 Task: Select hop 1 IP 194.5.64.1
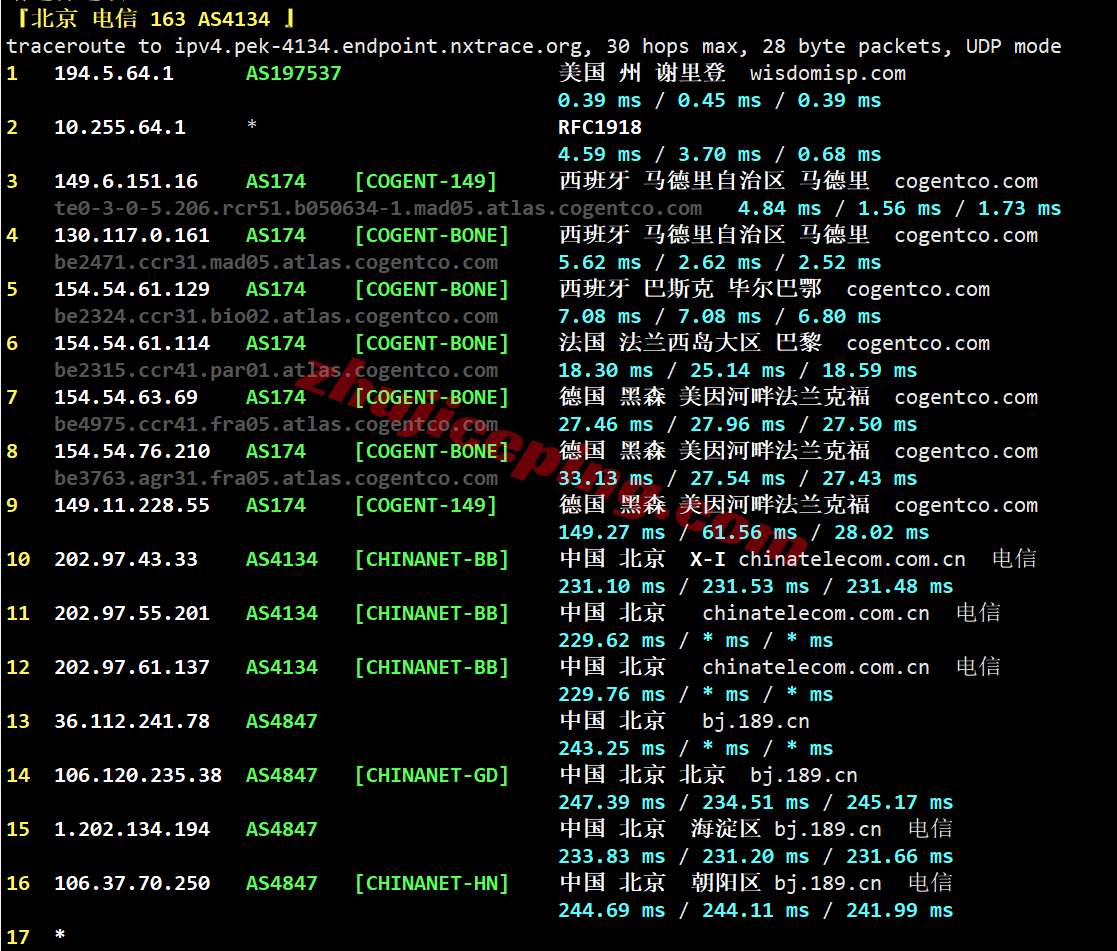pyautogui.click(x=114, y=73)
